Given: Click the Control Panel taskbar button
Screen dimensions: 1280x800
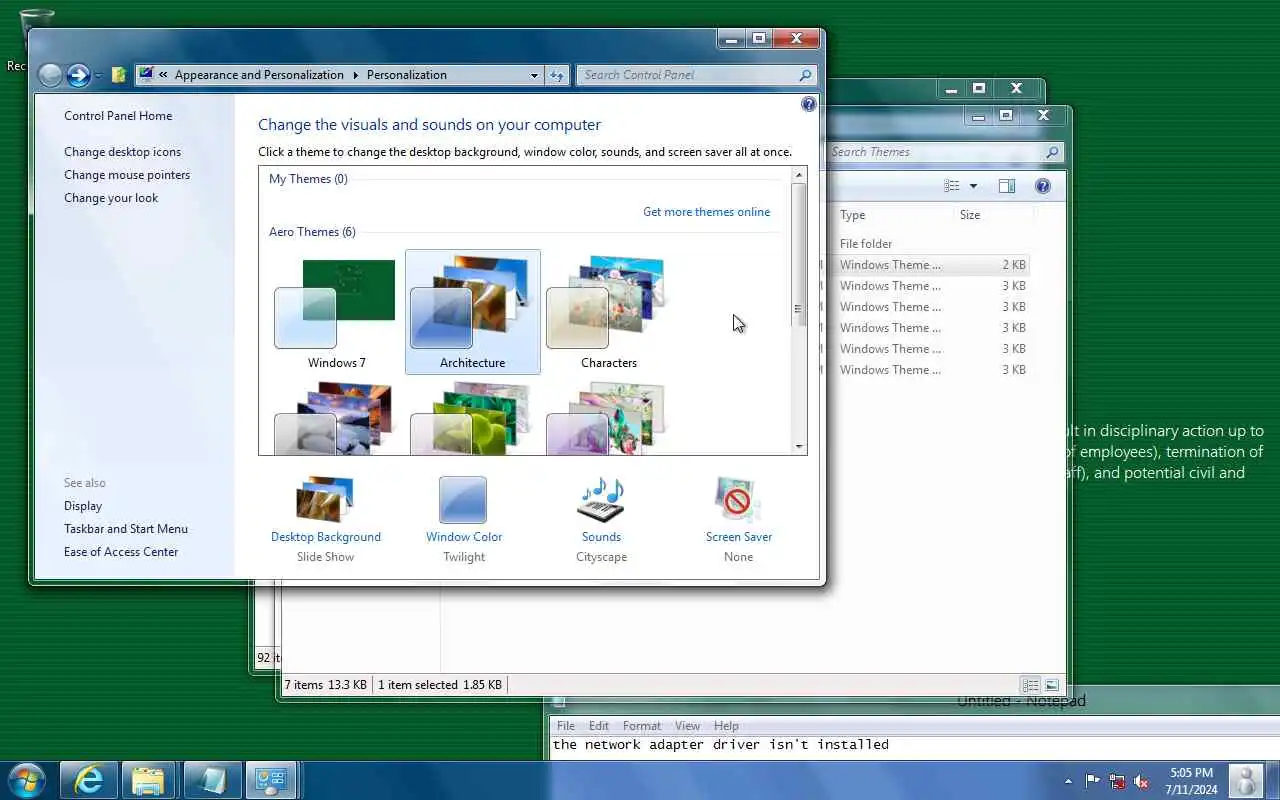Looking at the screenshot, I should coord(271,780).
